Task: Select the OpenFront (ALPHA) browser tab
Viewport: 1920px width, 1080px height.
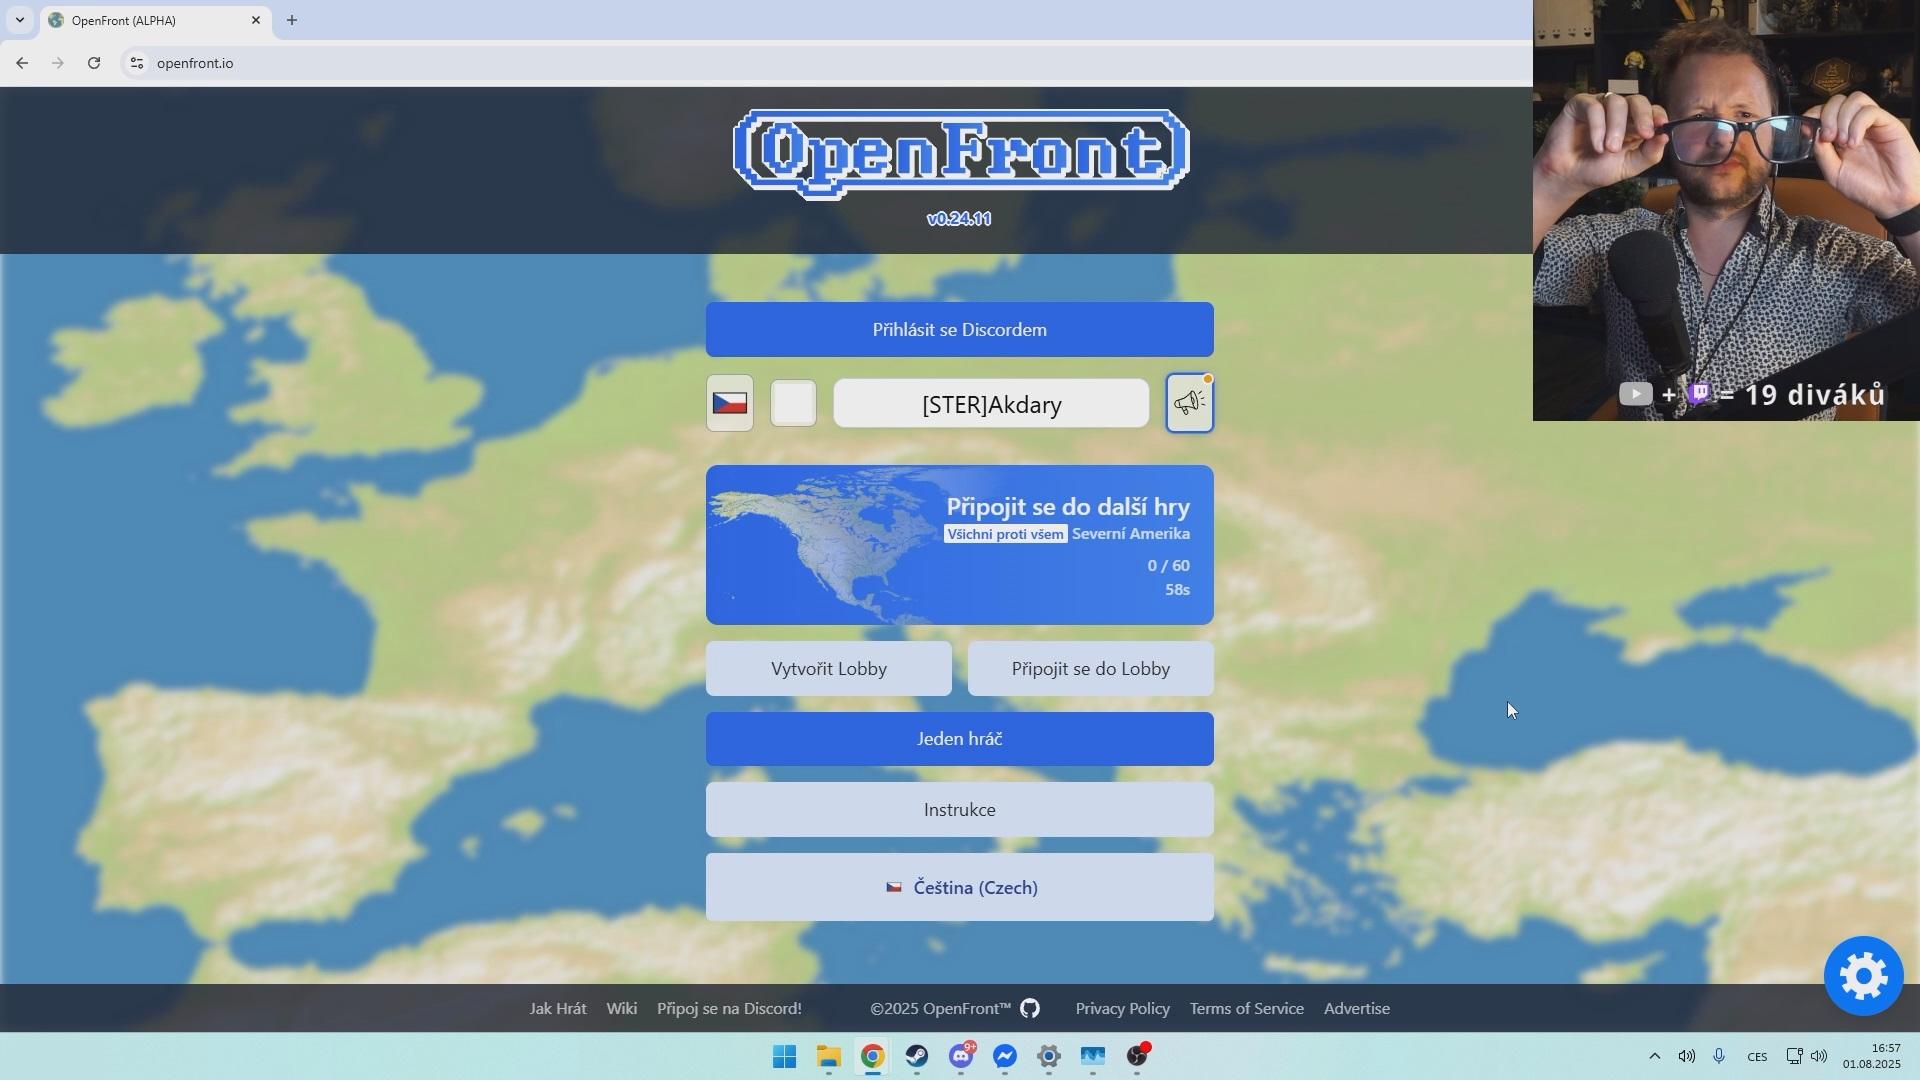Action: (155, 20)
